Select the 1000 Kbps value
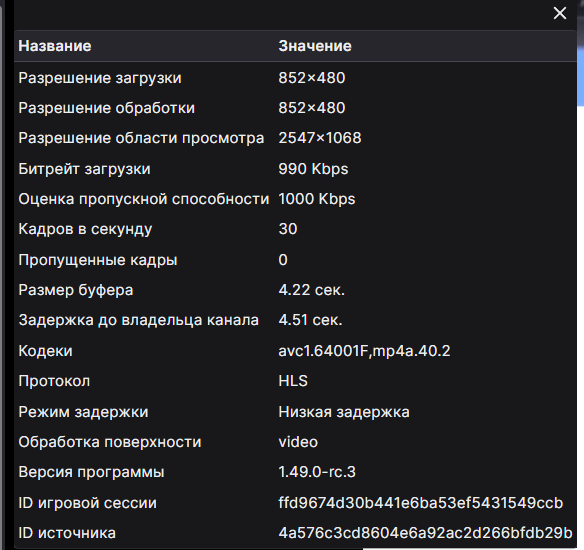Screen dimensions: 584x550 317,199
